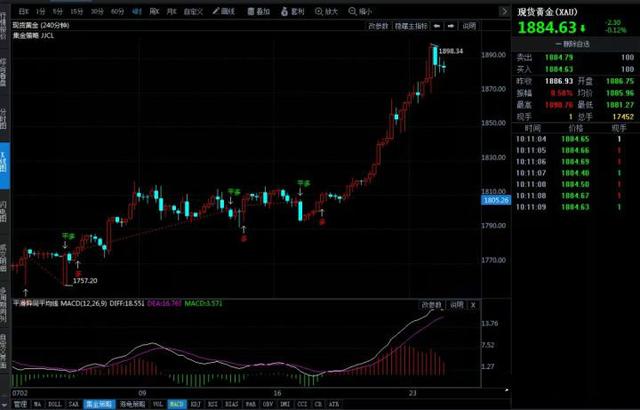The height and width of the screenshot is (410, 640).
Task: Select the 10:11:06 trade row
Action: pyautogui.click(x=576, y=162)
